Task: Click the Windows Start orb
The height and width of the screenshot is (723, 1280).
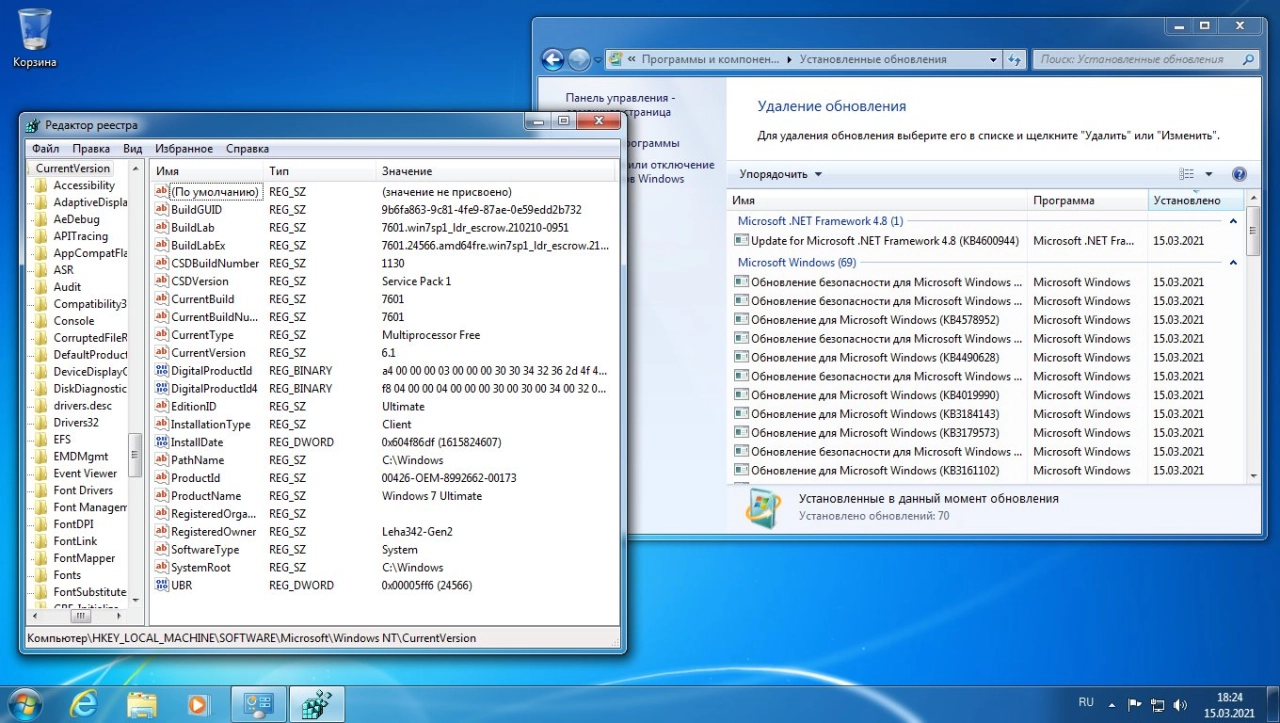Action: tap(24, 704)
